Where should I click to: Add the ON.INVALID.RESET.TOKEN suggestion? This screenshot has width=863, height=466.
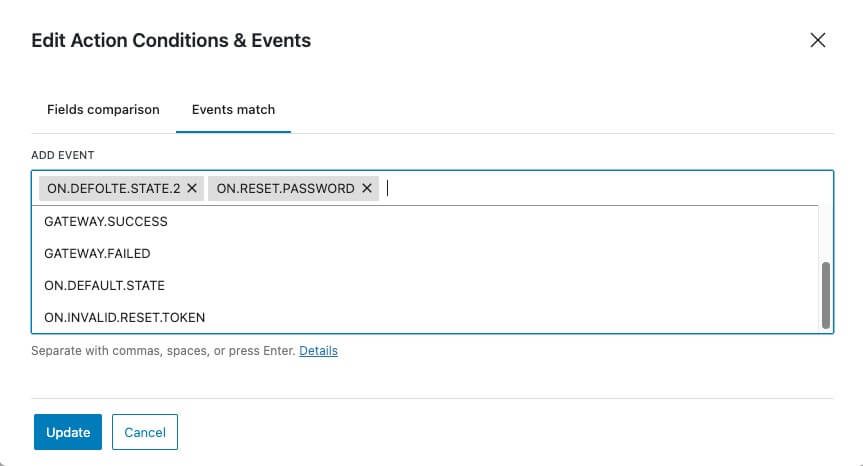click(x=125, y=317)
